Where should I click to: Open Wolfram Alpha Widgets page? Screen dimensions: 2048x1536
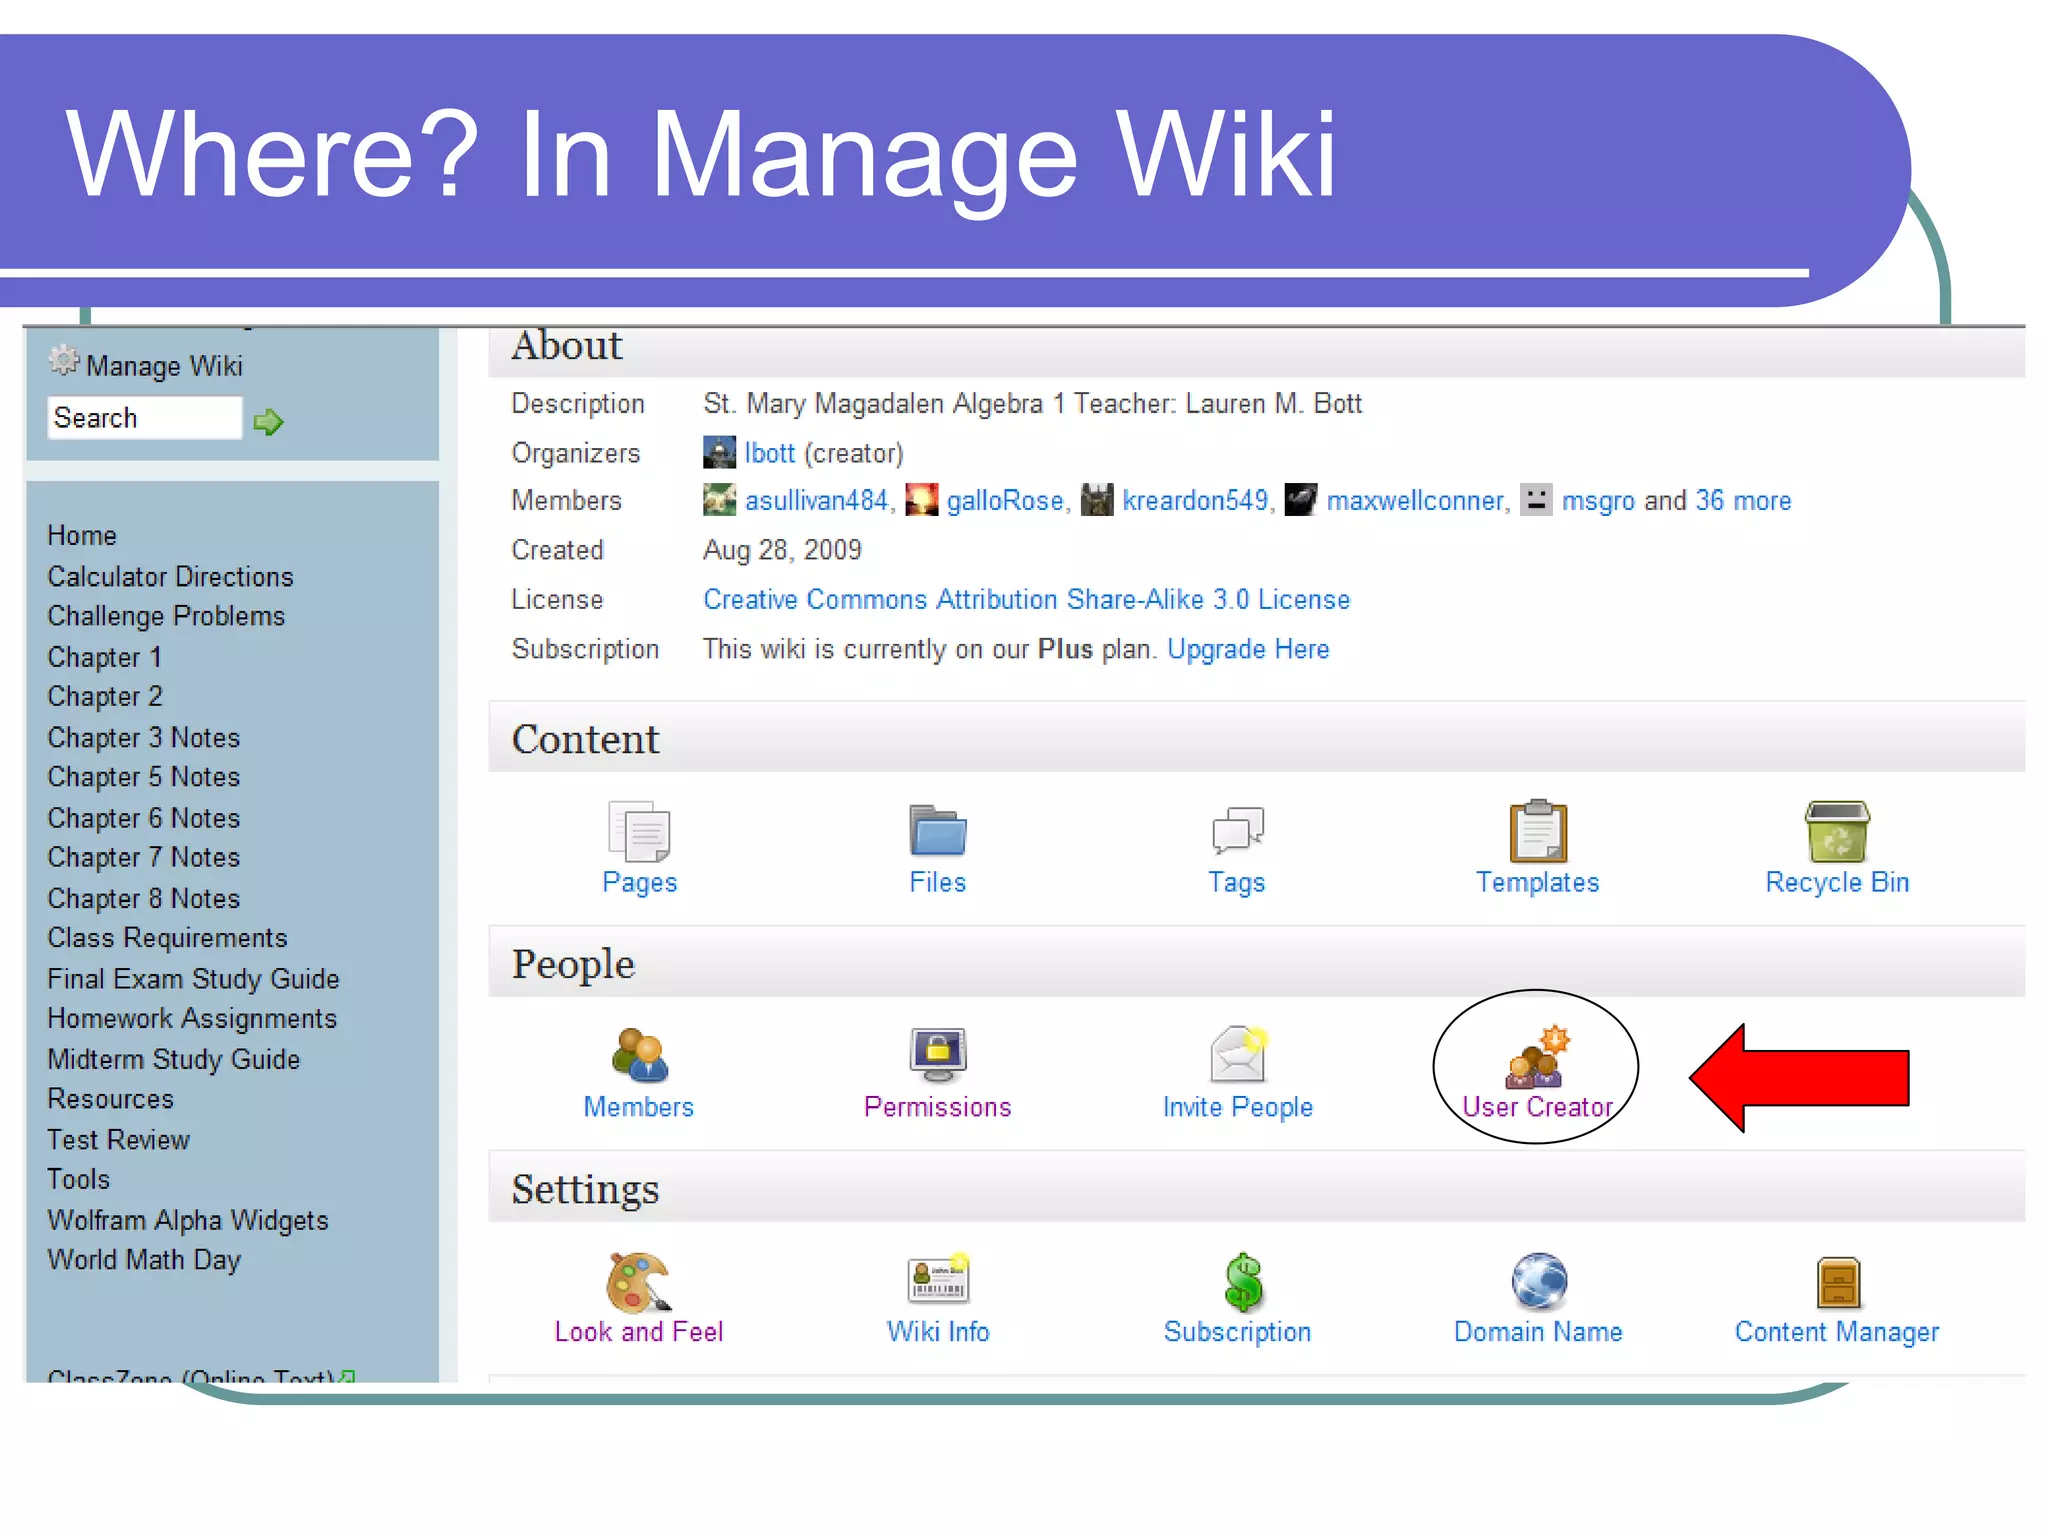coord(188,1221)
